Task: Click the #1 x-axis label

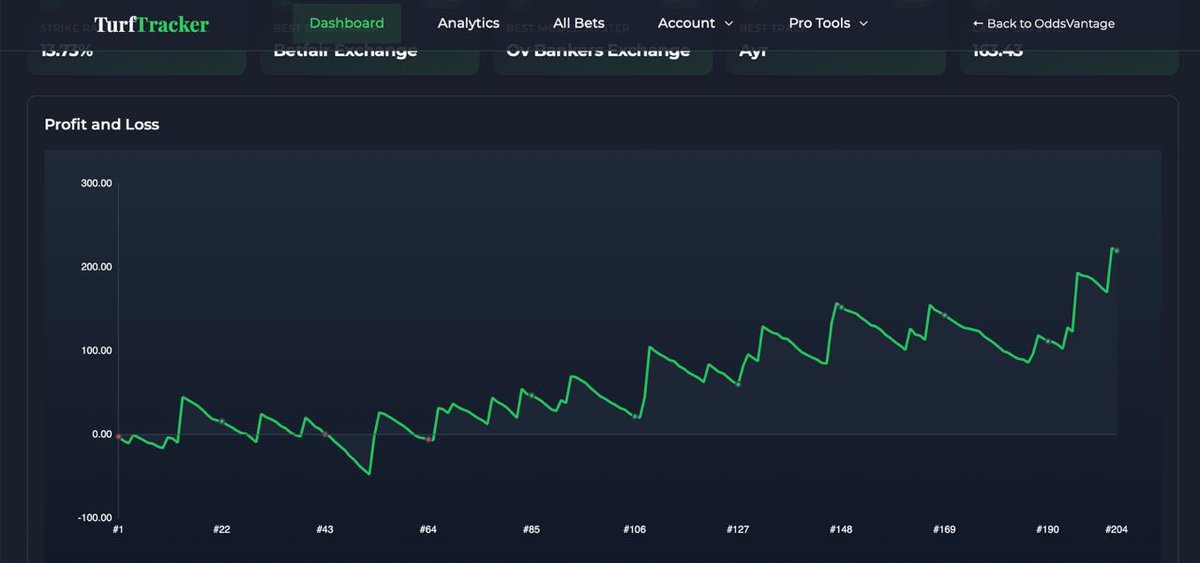Action: (118, 530)
